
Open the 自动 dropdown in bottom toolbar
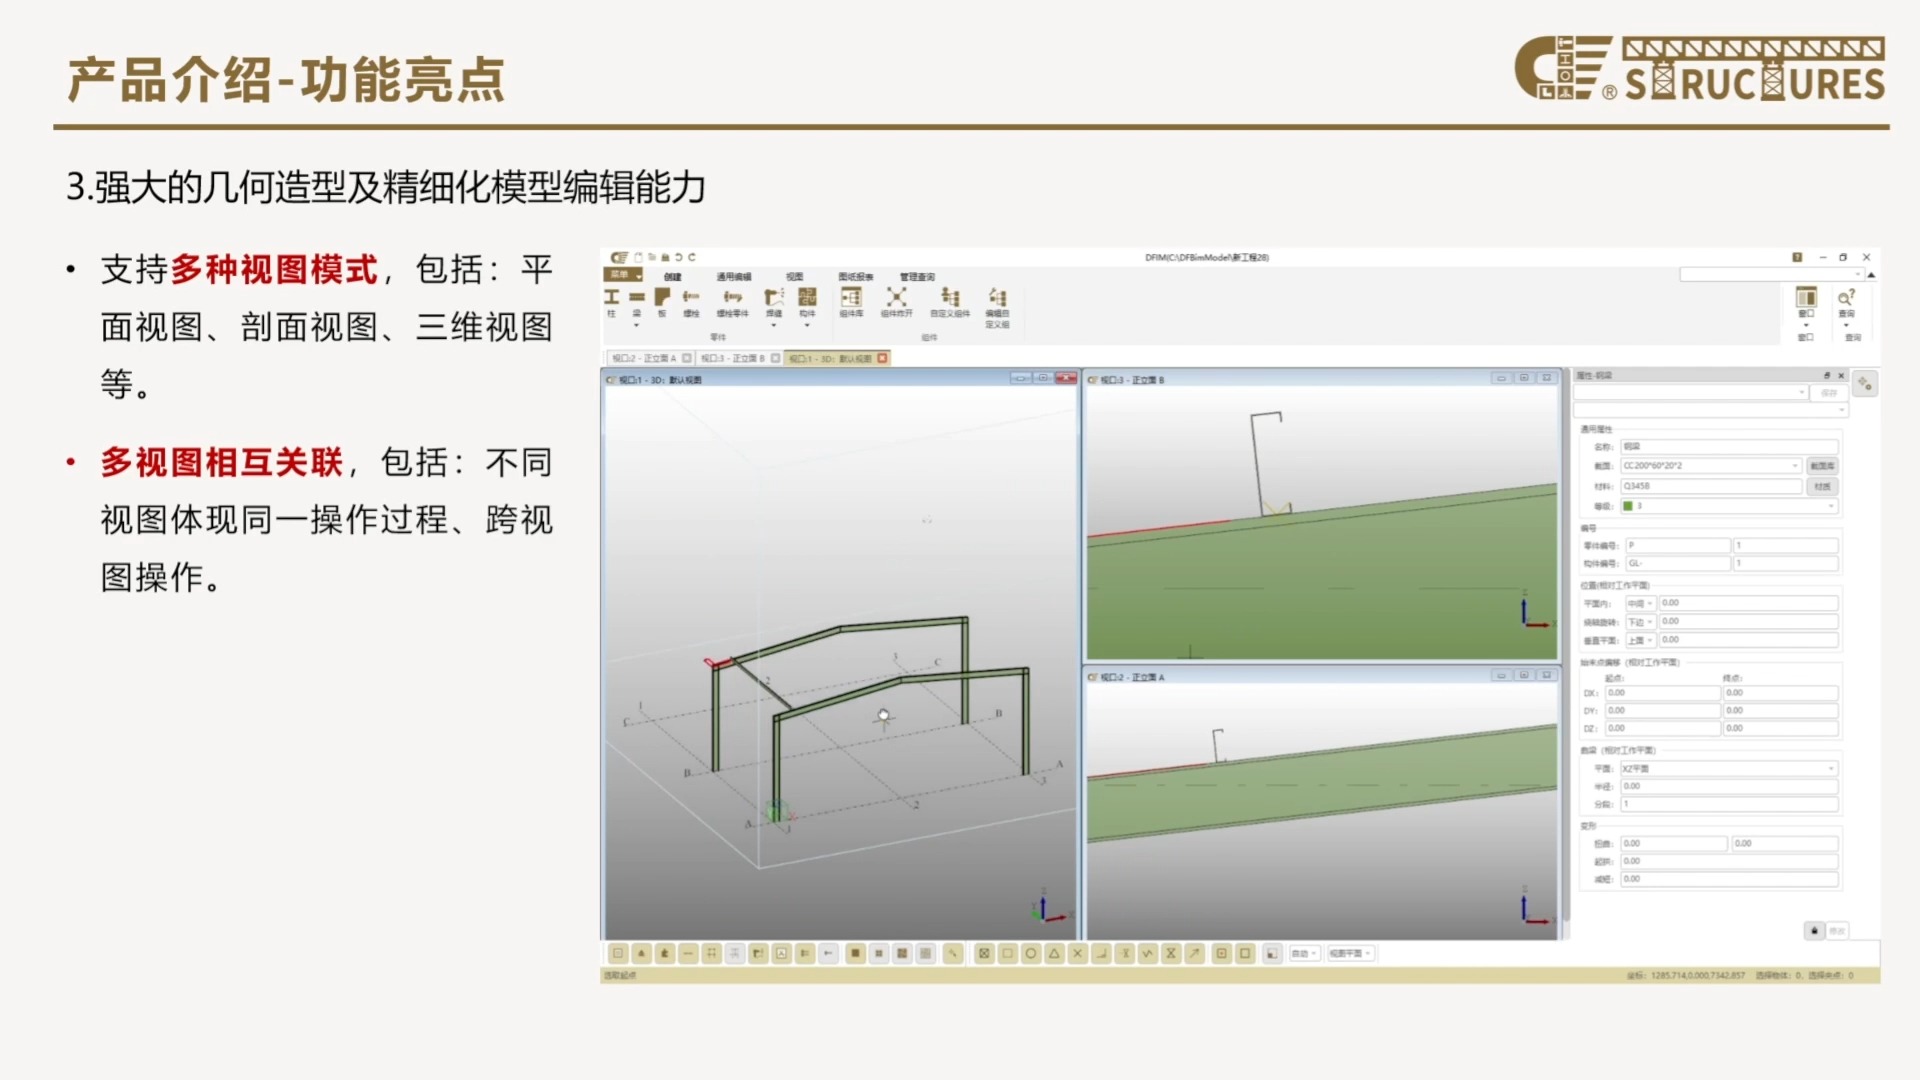[x=1304, y=954]
